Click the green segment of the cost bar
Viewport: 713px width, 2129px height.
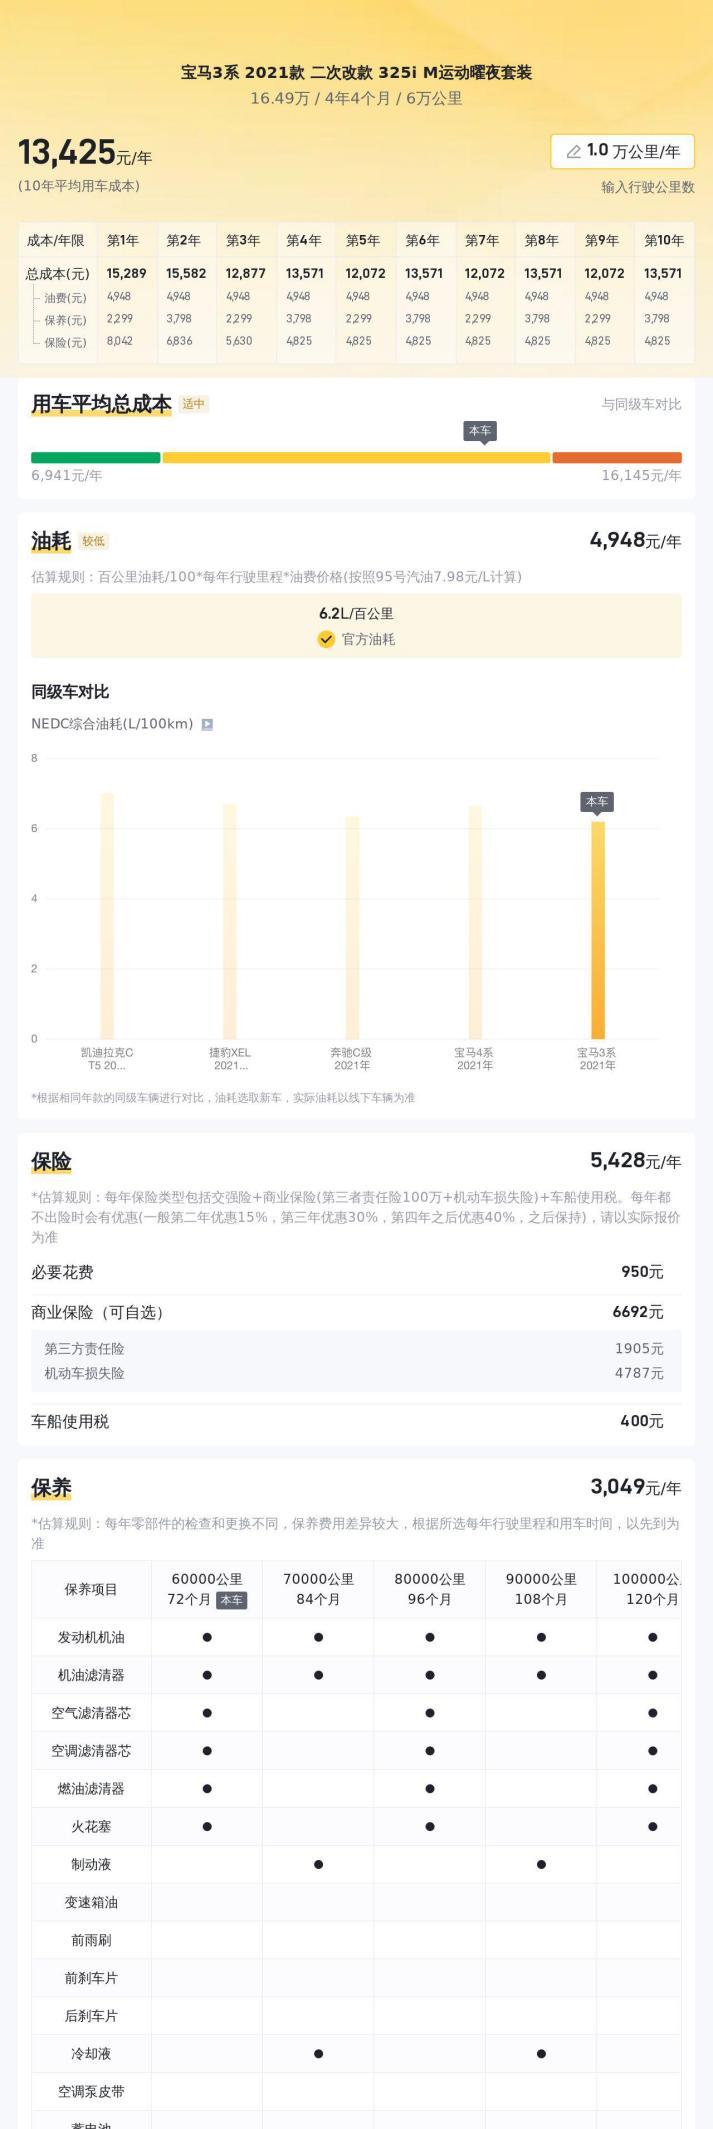(x=95, y=458)
